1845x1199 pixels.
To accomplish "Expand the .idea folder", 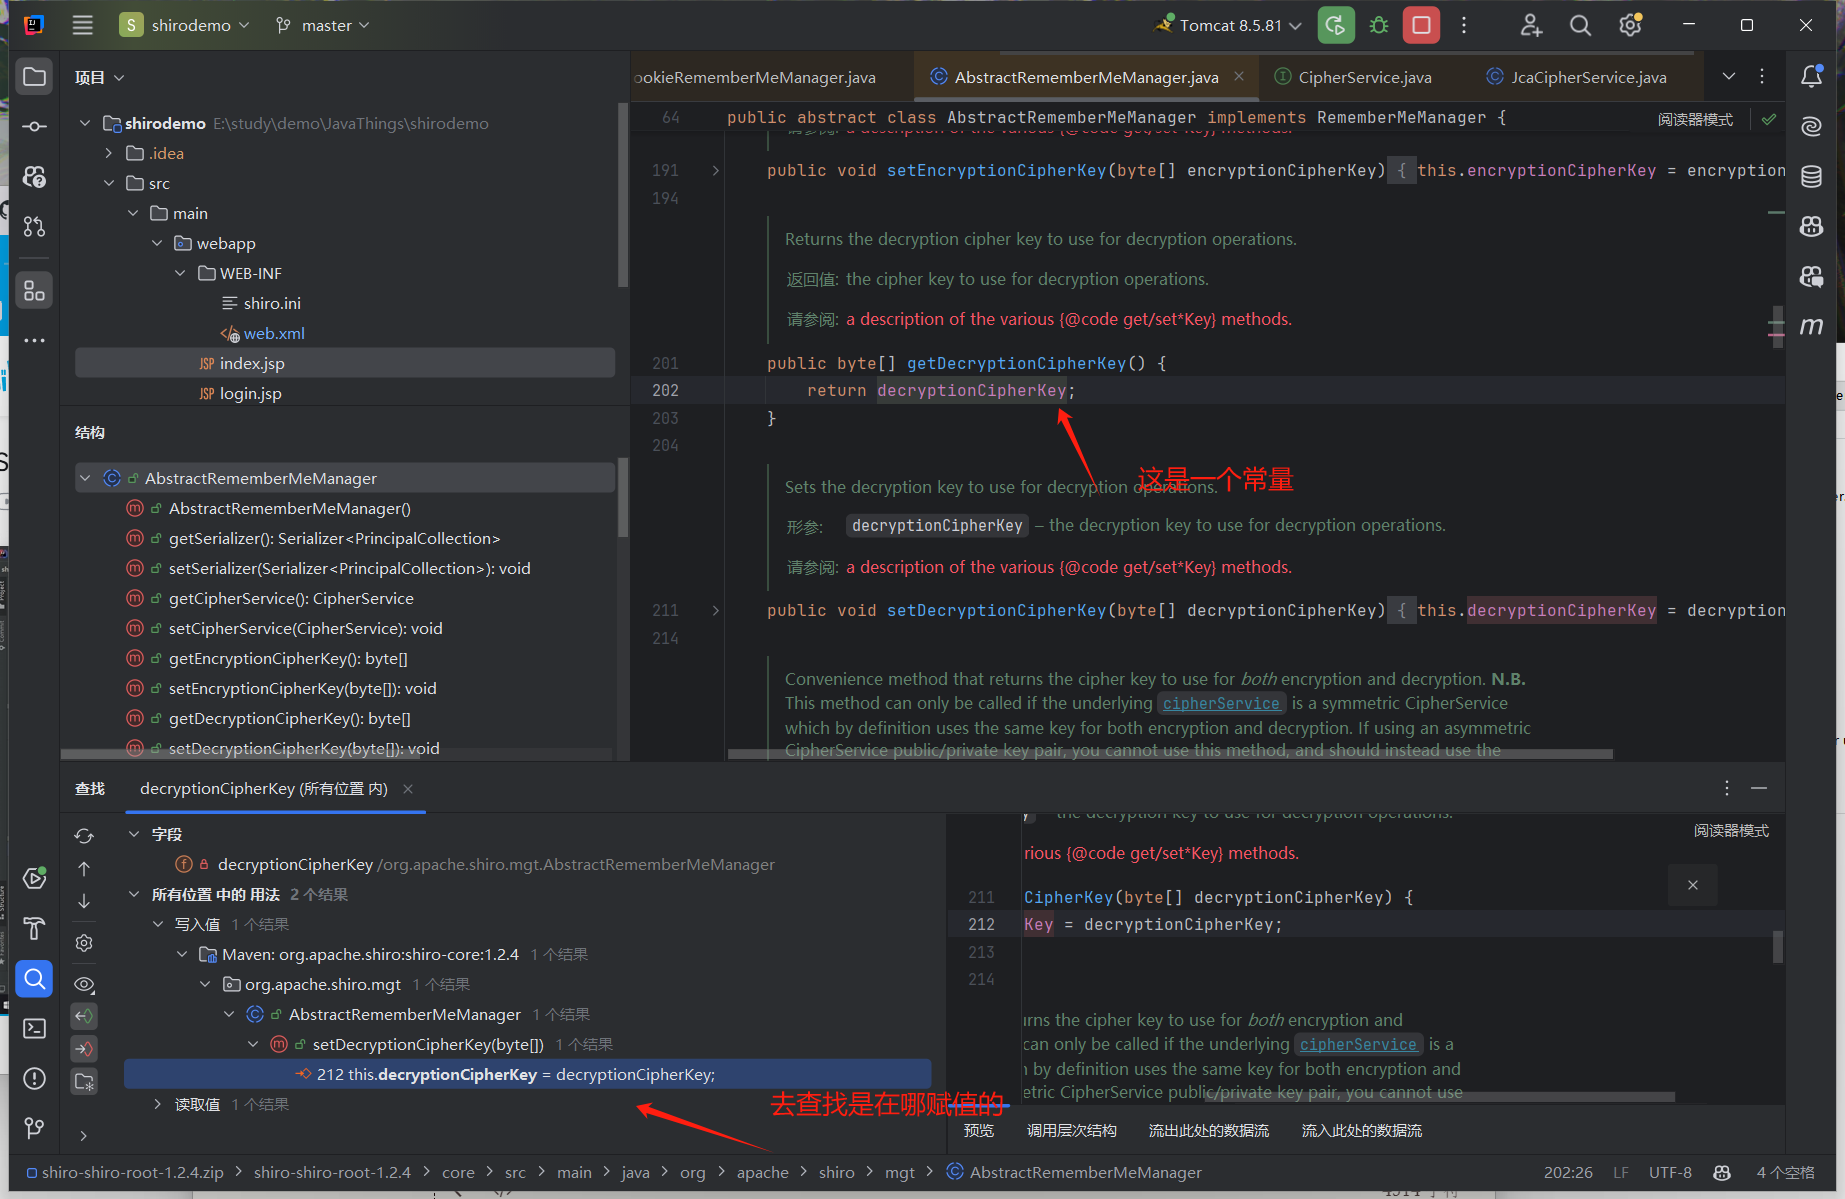I will coord(109,153).
